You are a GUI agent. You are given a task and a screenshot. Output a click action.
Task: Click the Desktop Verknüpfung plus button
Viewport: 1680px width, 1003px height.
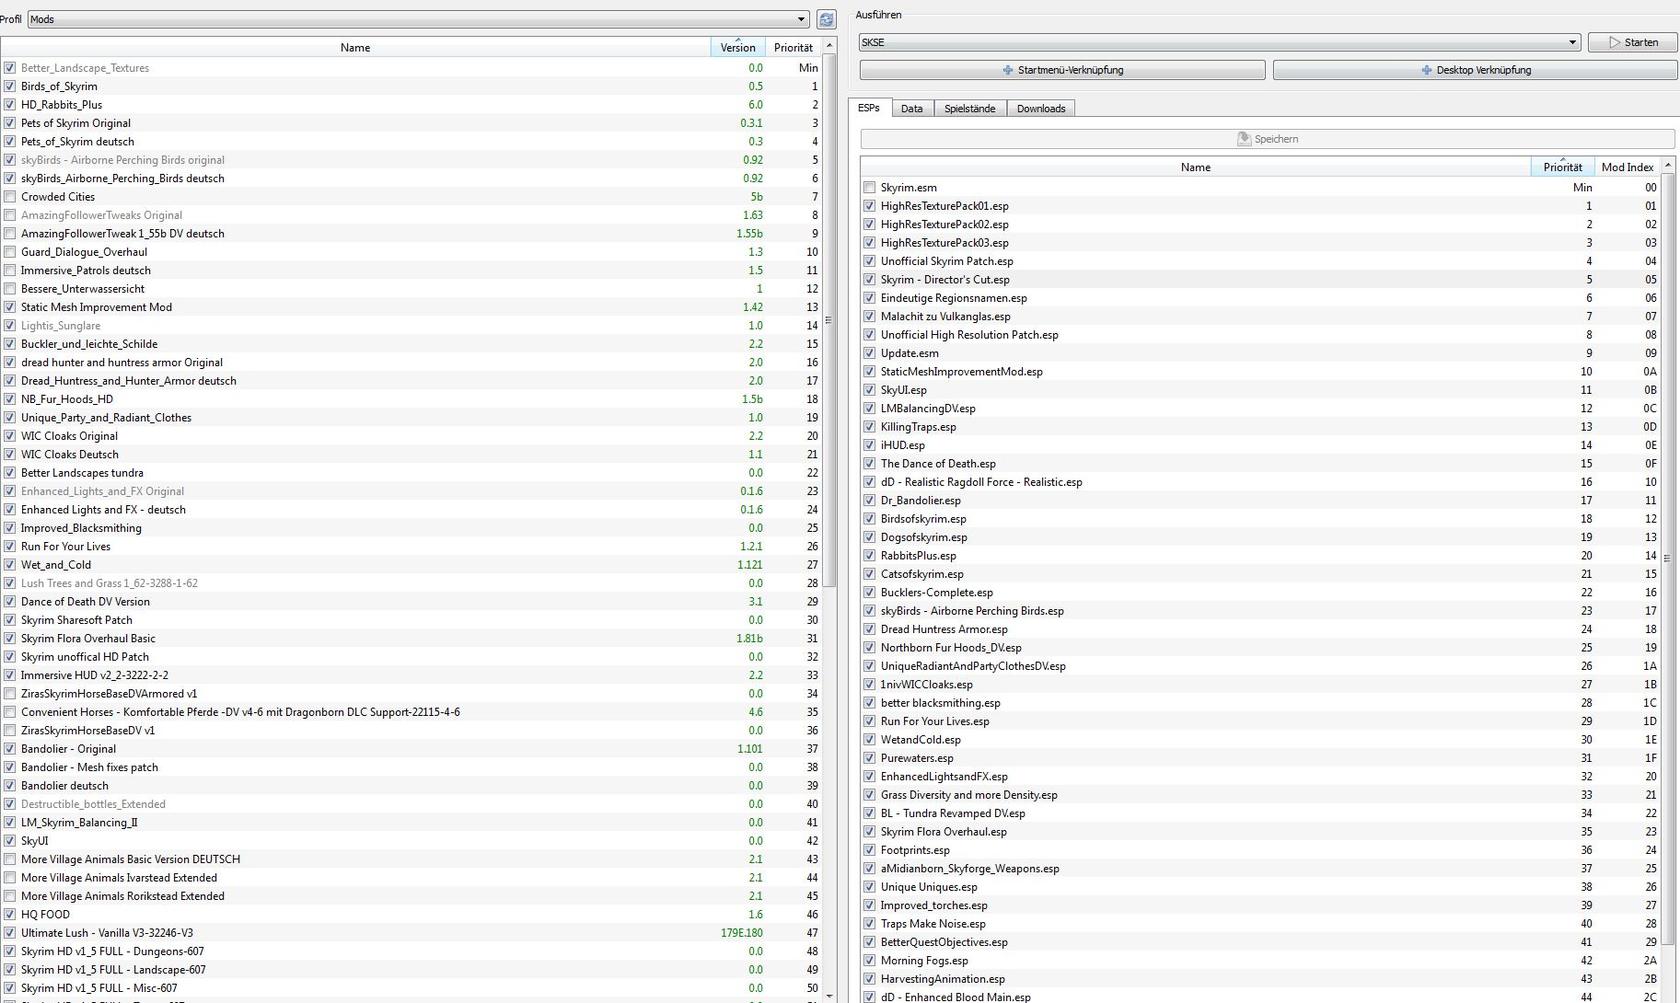pyautogui.click(x=1475, y=70)
